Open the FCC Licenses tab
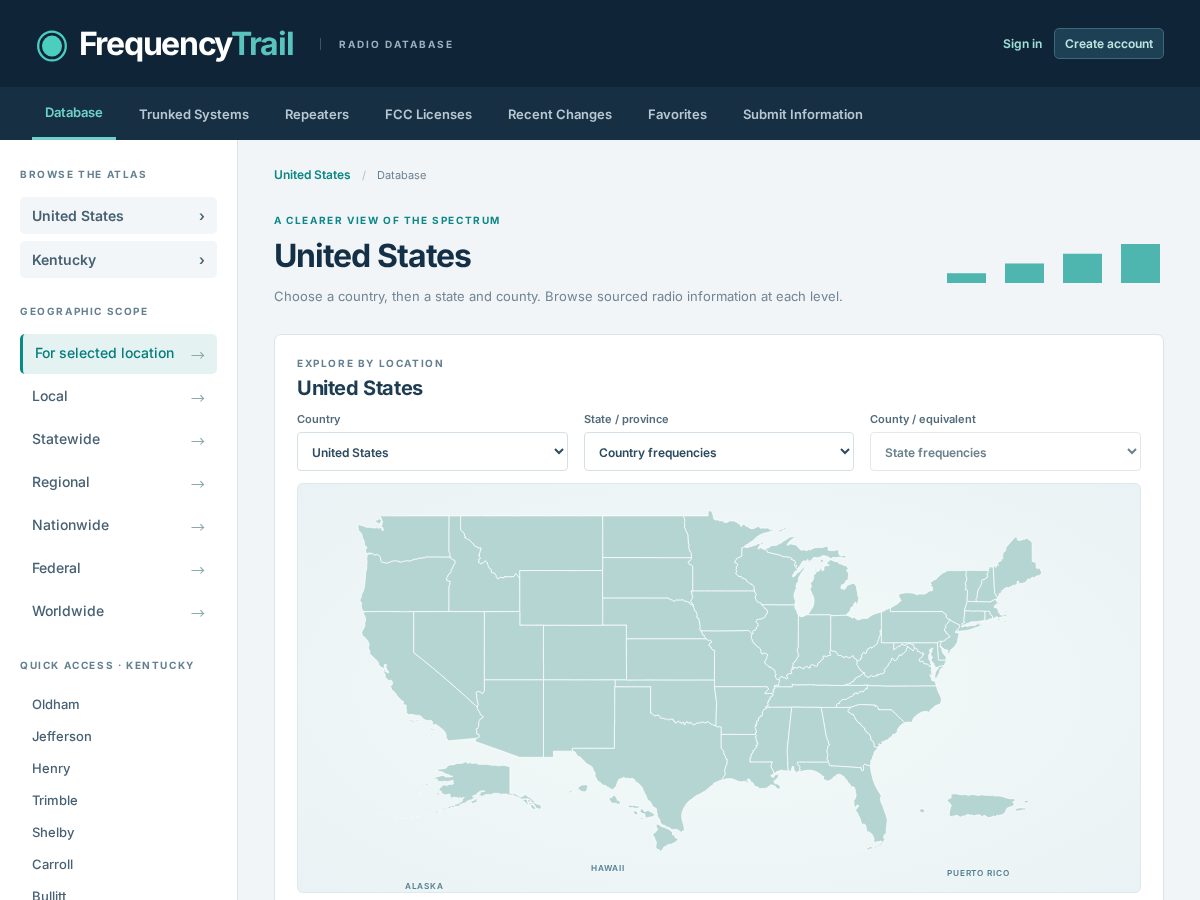This screenshot has width=1200, height=900. click(428, 114)
